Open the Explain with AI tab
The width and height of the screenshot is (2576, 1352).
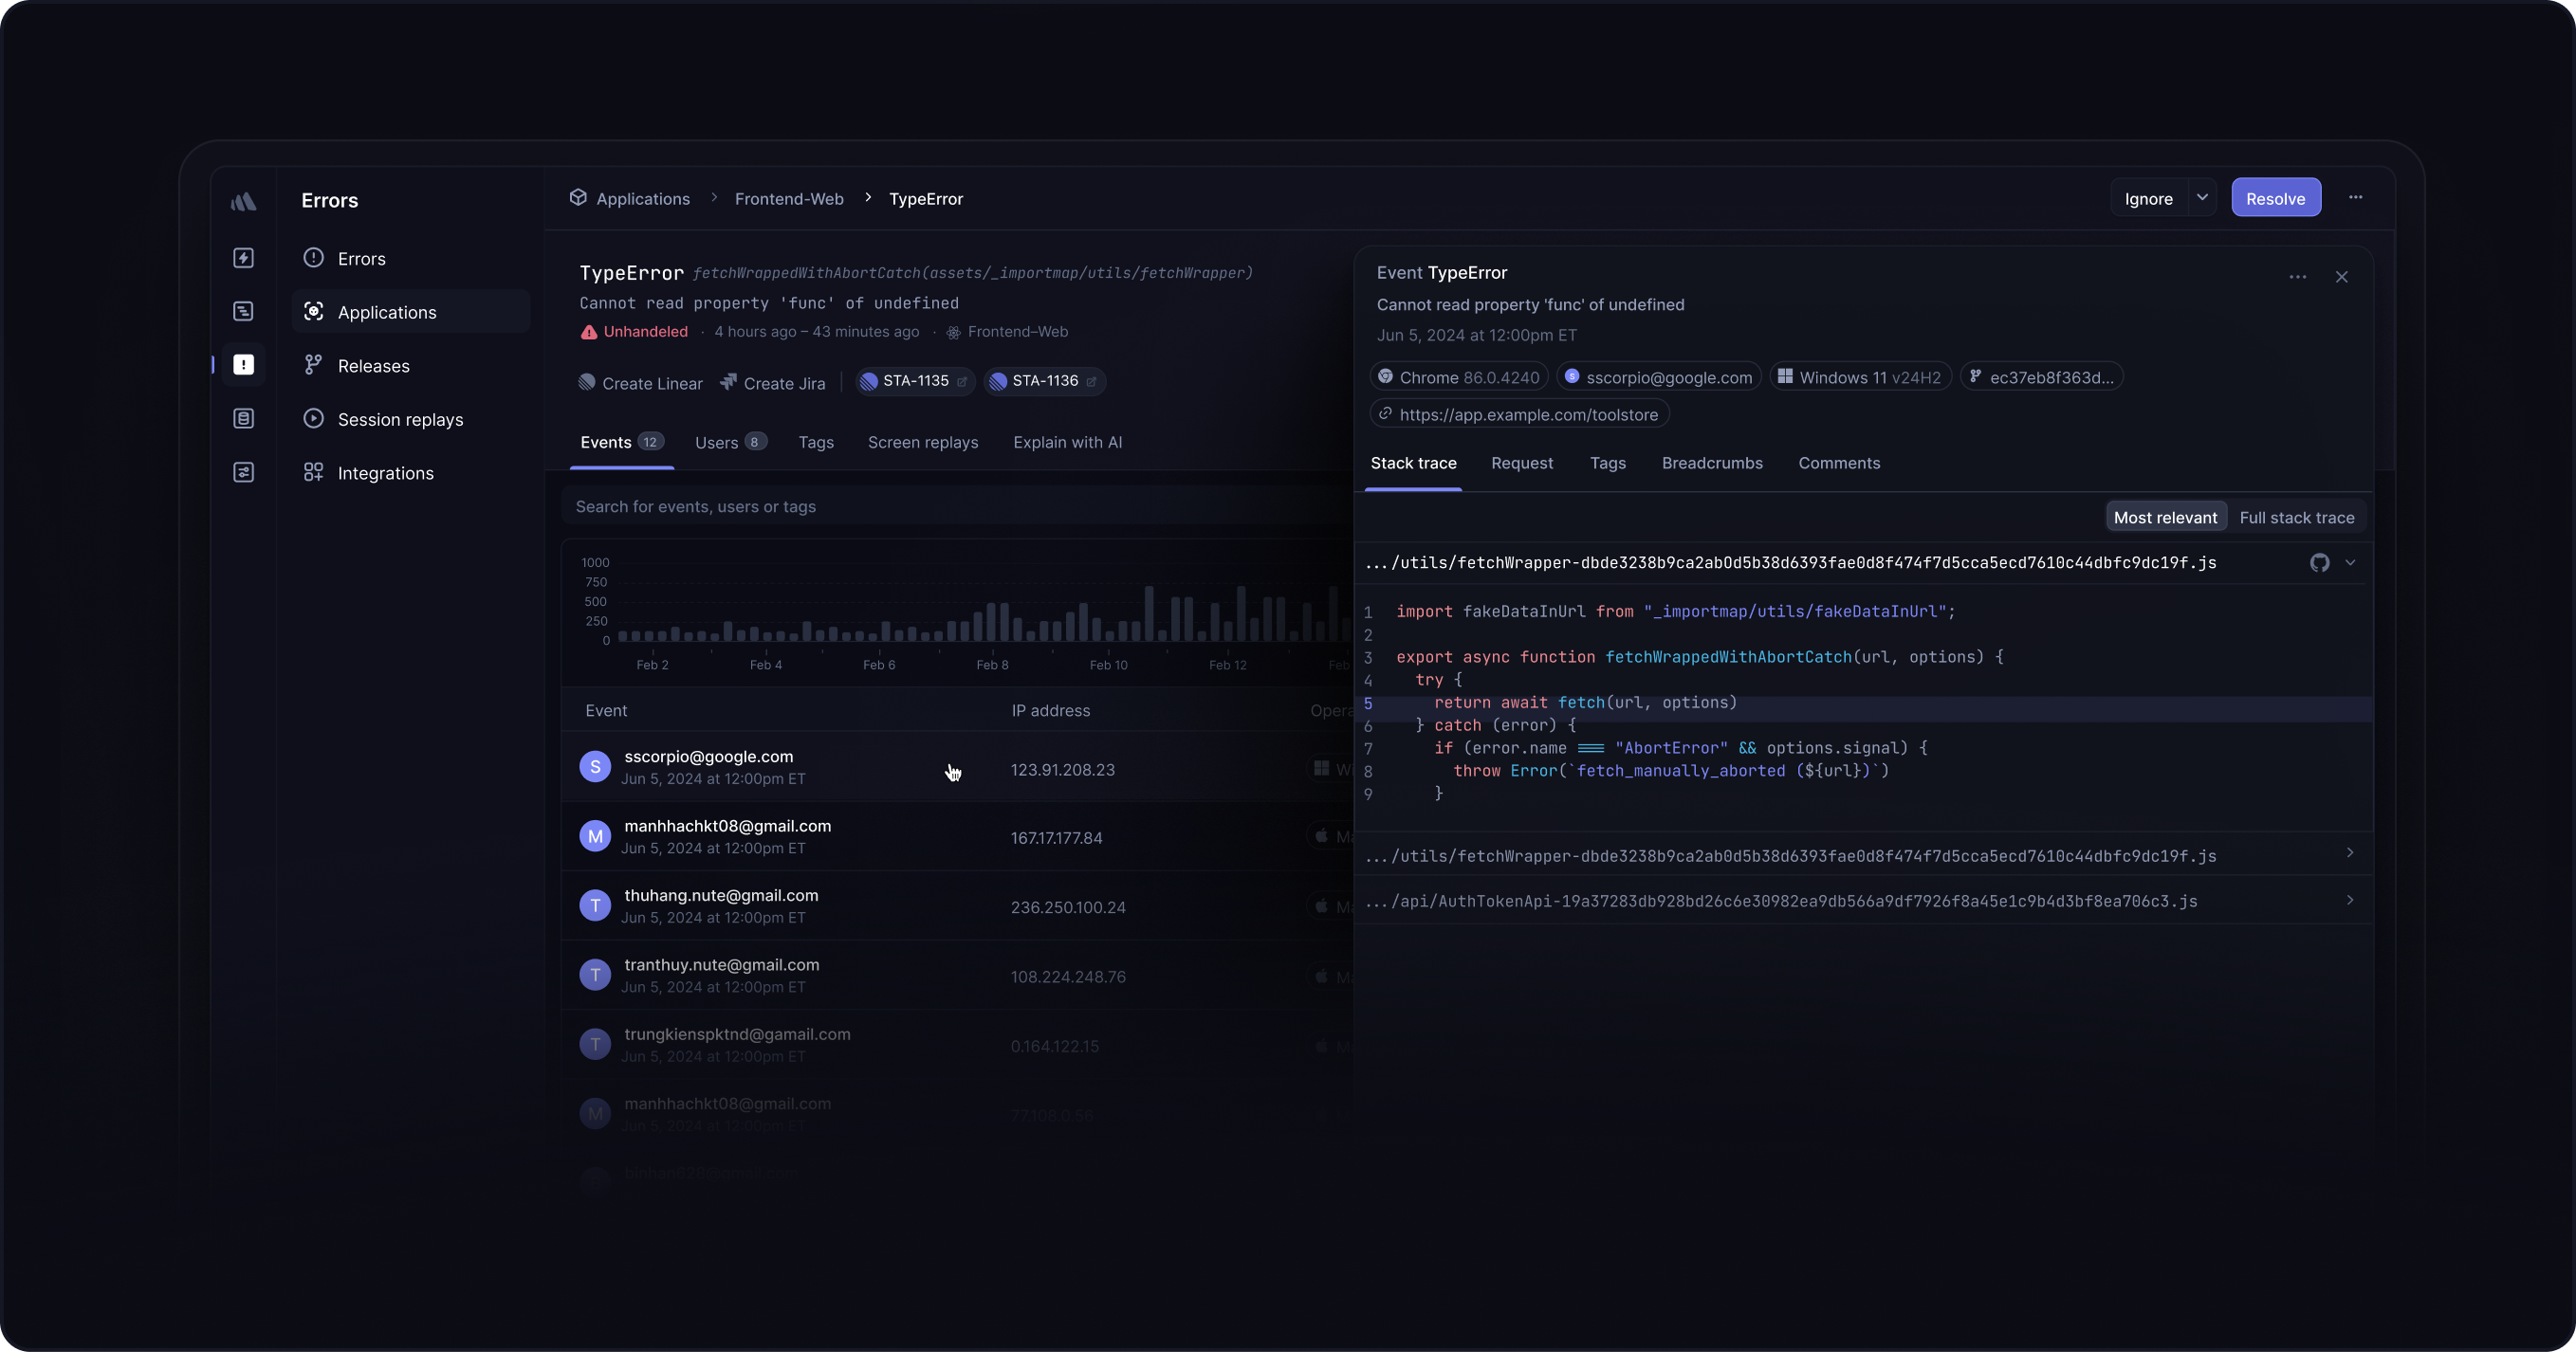tap(1066, 442)
